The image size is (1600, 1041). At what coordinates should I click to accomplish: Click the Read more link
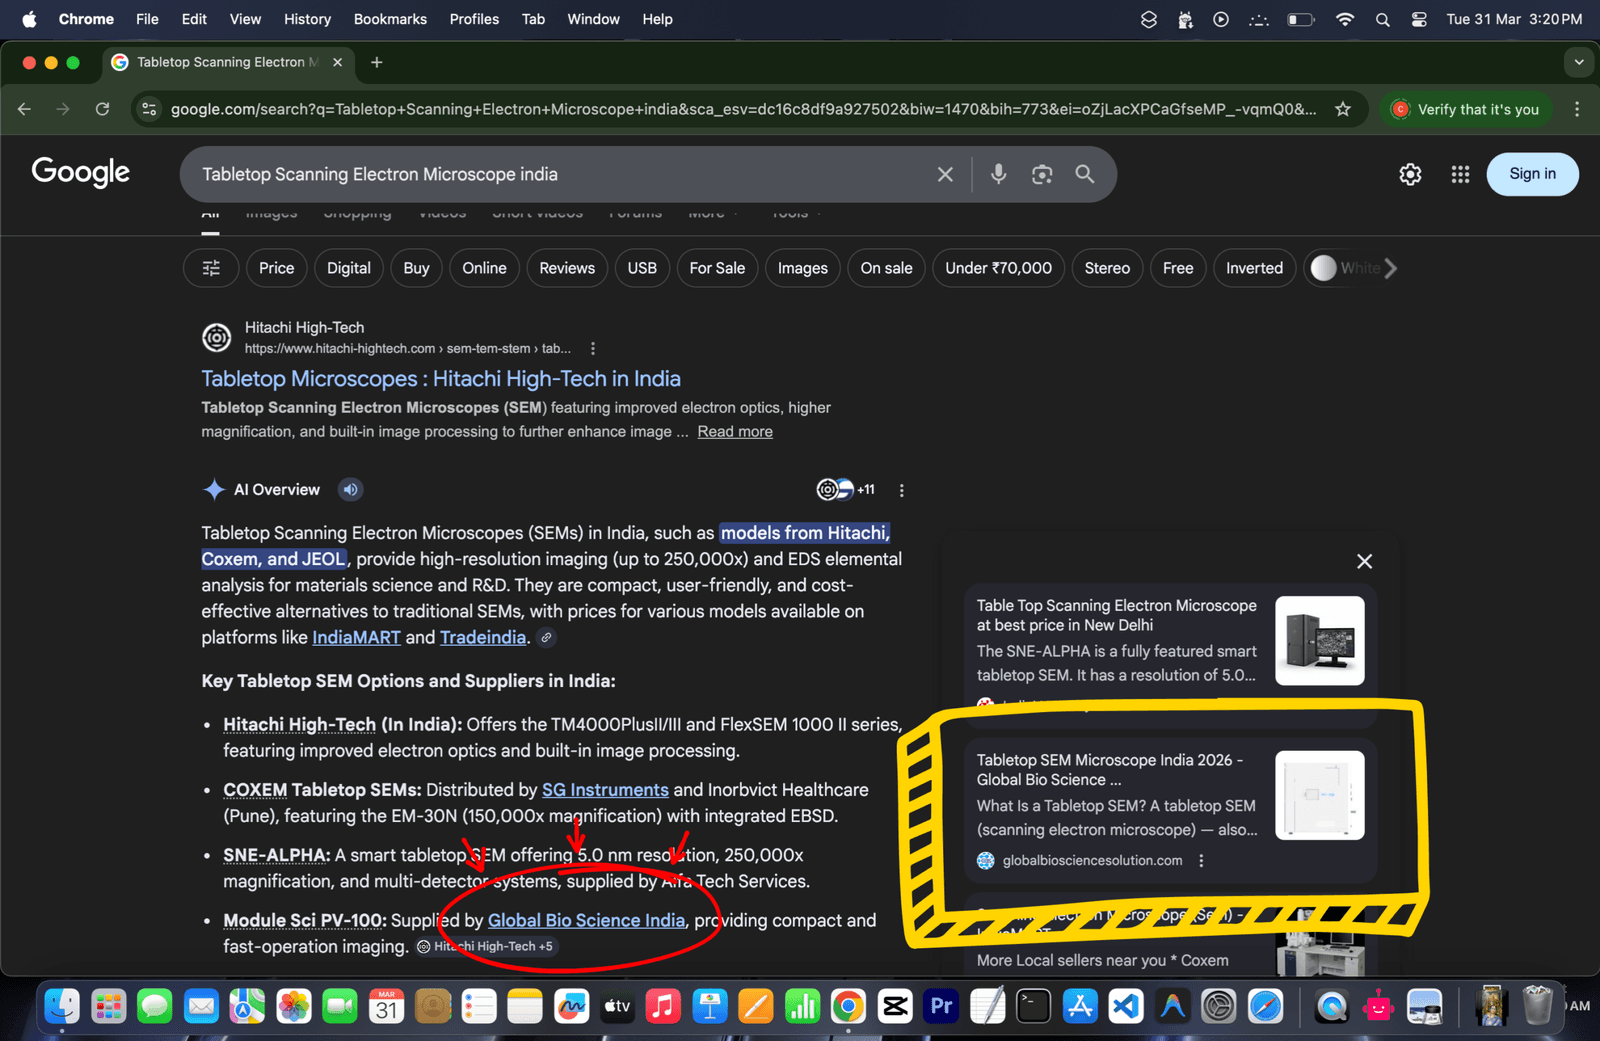point(735,432)
